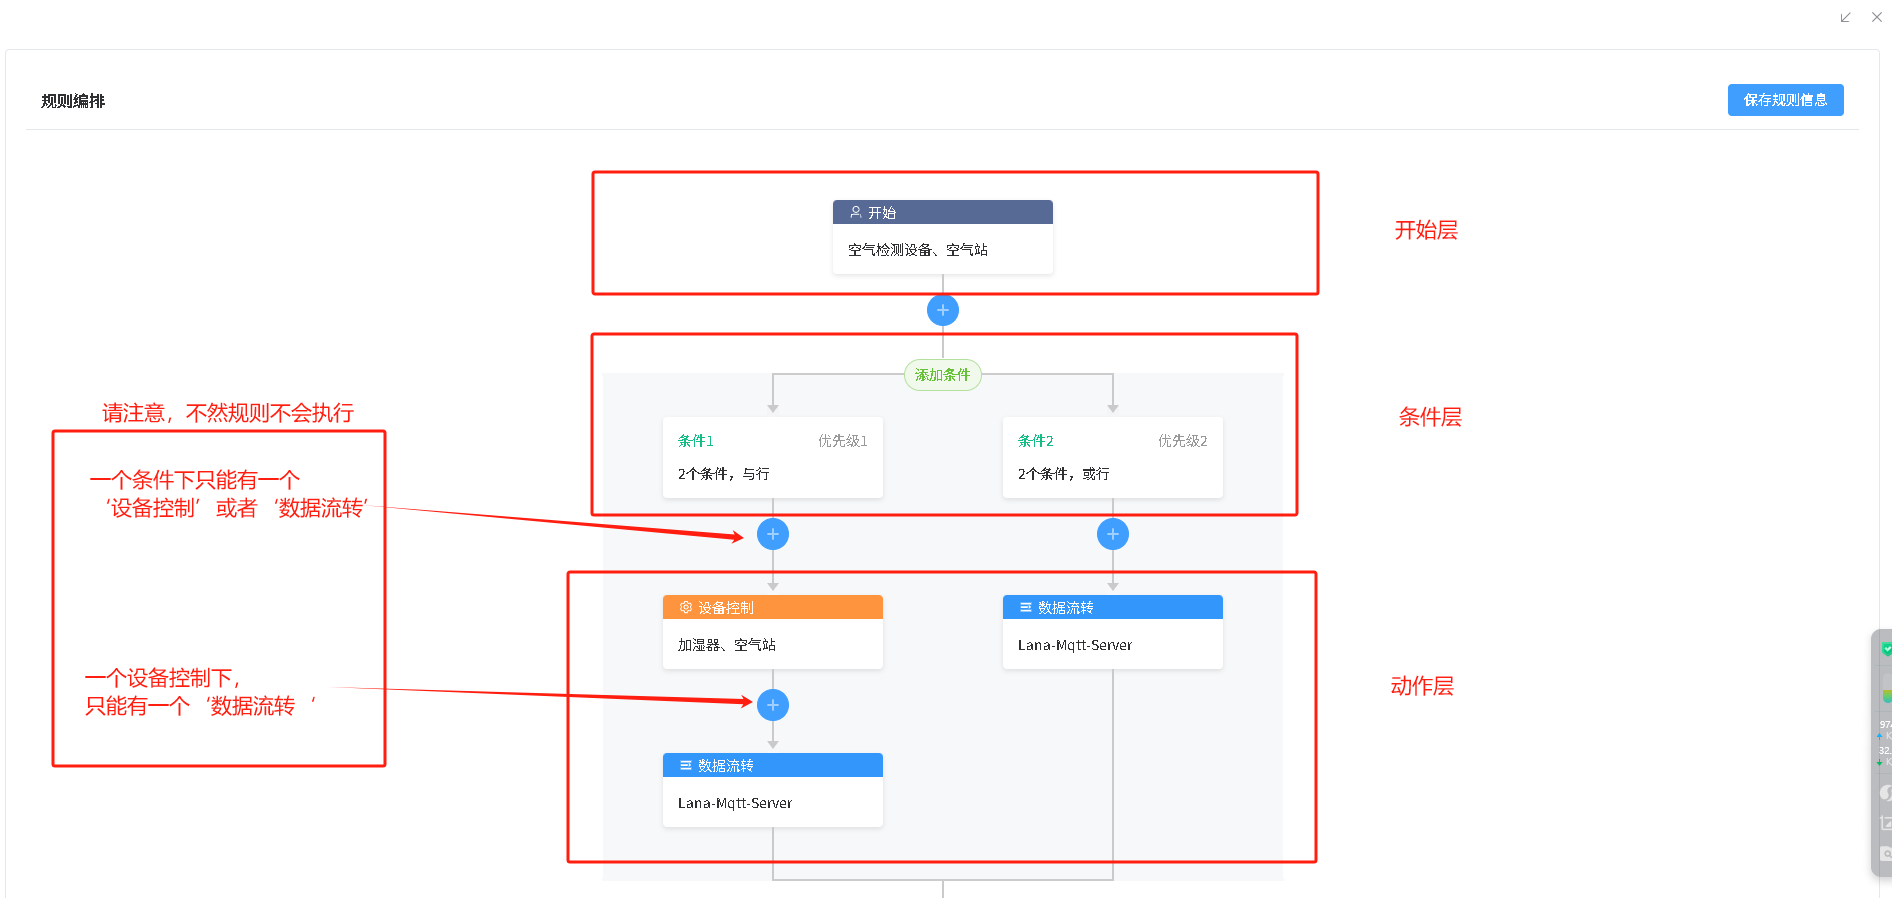The image size is (1892, 905).
Task: Click list icon of 数据流转 above bottom-left Lana-Mqtt-Server
Action: pos(686,765)
